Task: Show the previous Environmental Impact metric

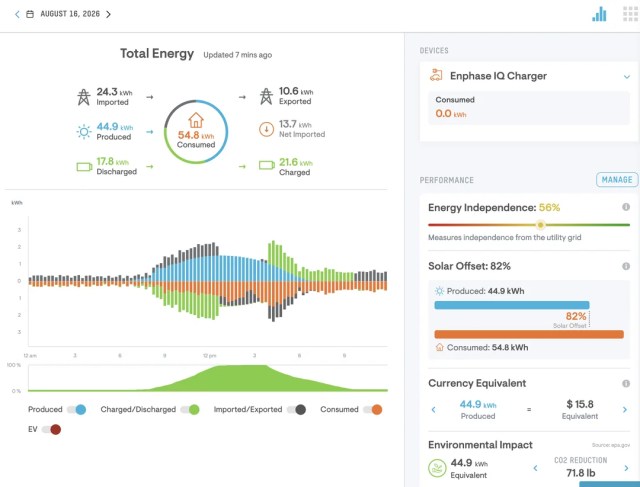Action: 536,468
